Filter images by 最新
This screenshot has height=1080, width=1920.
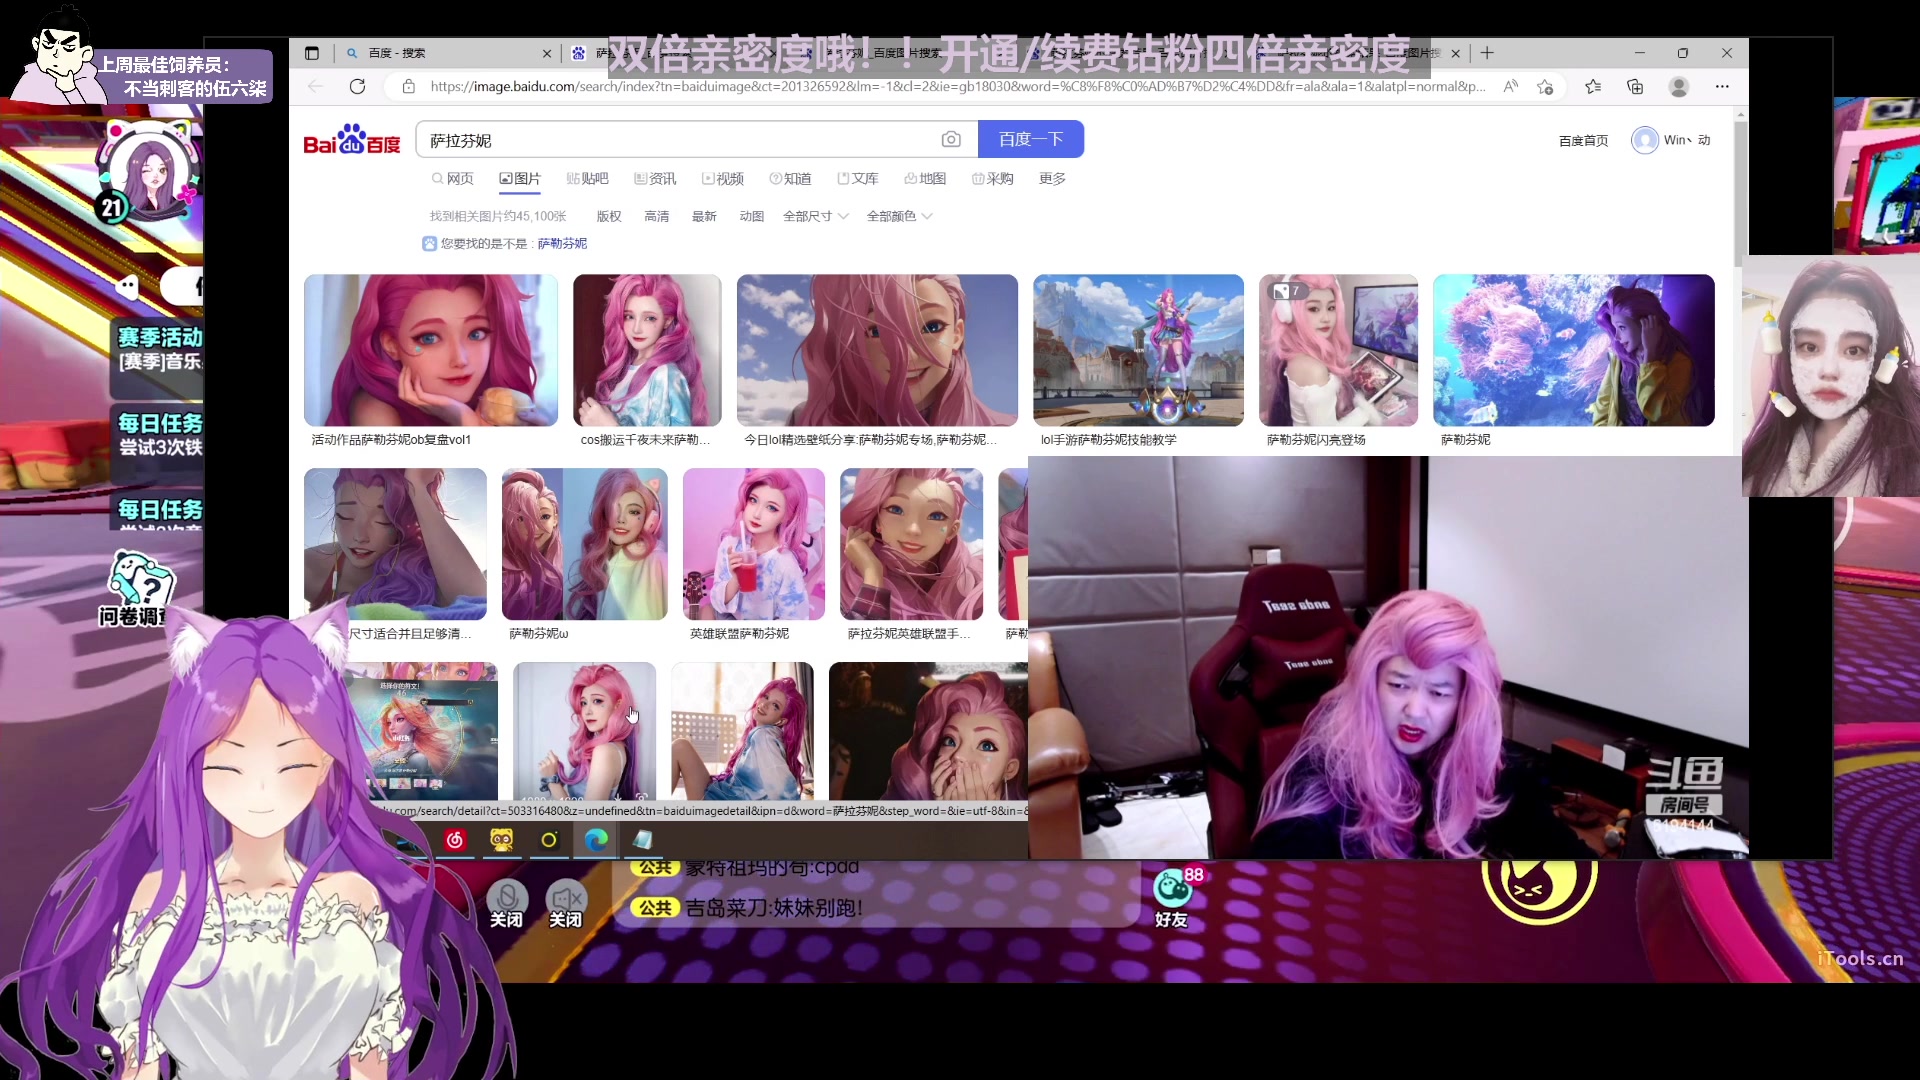(704, 216)
